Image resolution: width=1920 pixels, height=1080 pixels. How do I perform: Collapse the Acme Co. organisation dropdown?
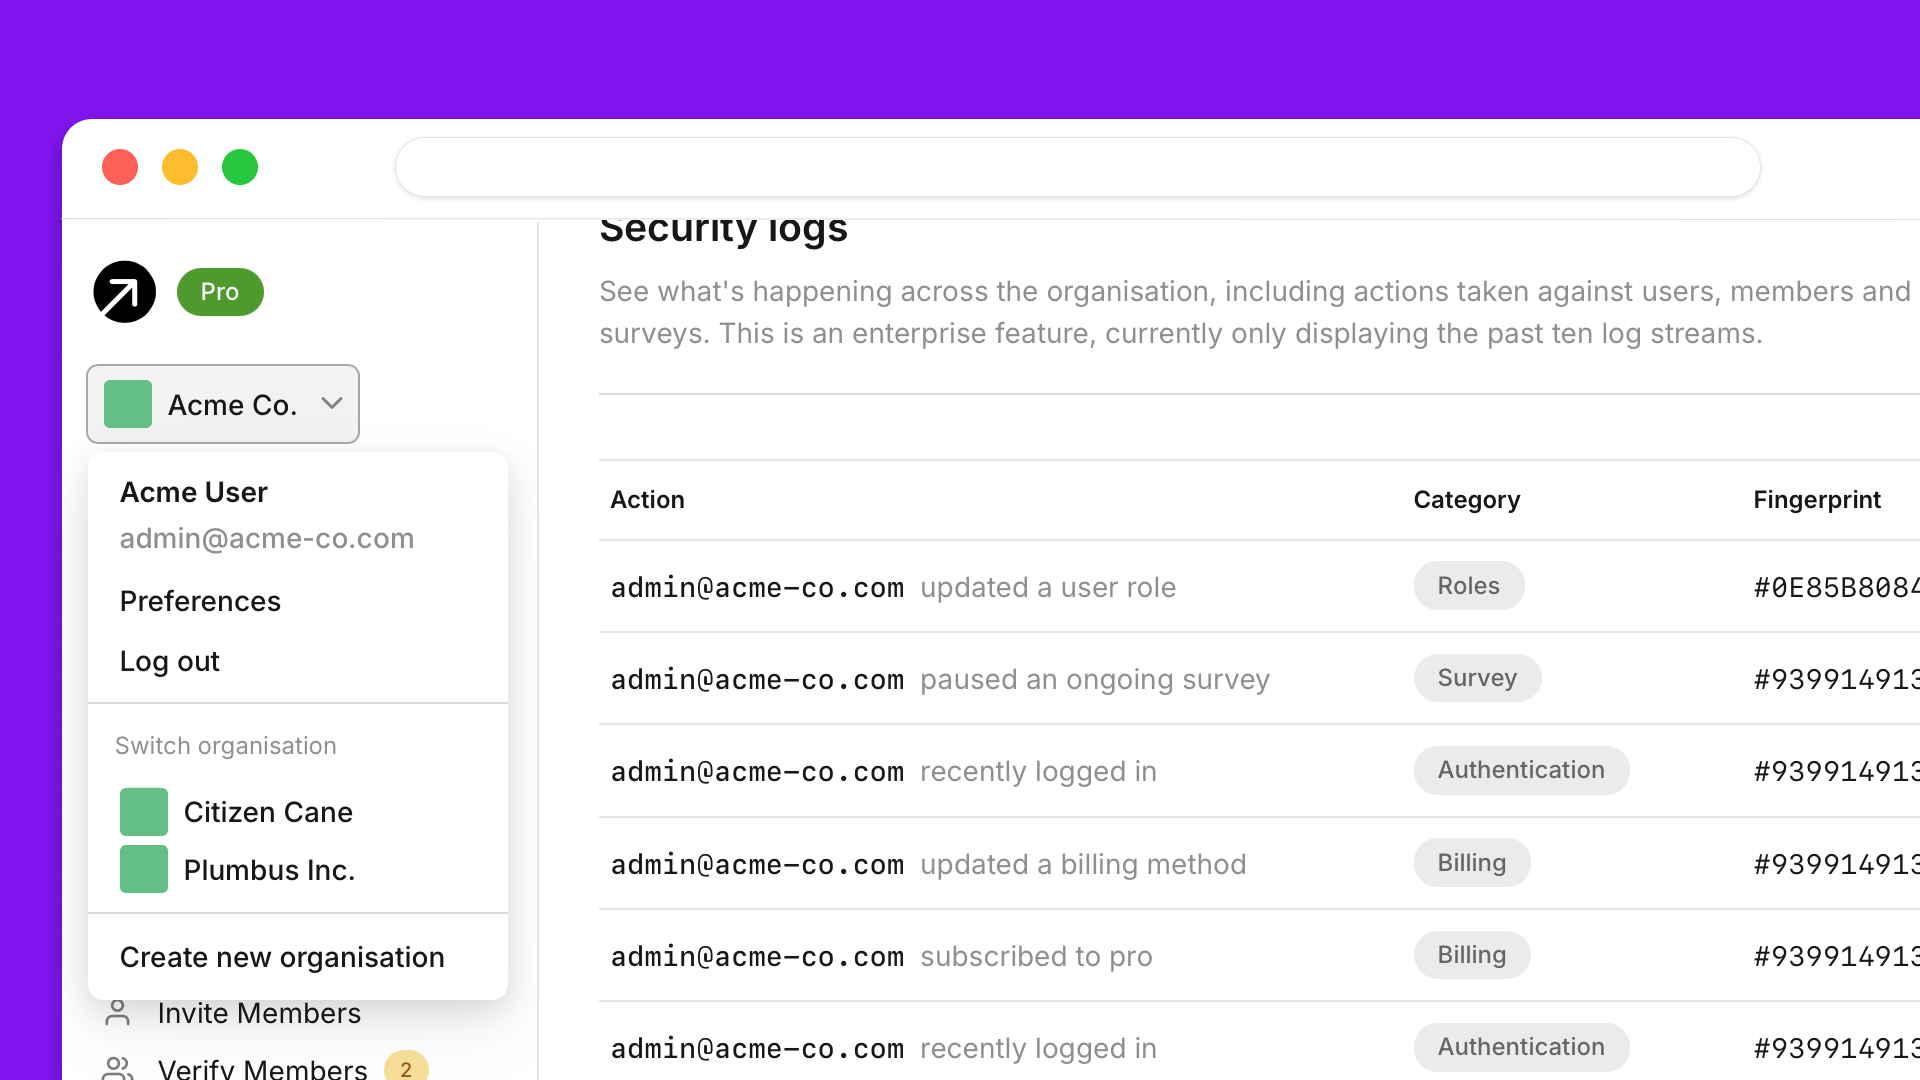pyautogui.click(x=223, y=404)
